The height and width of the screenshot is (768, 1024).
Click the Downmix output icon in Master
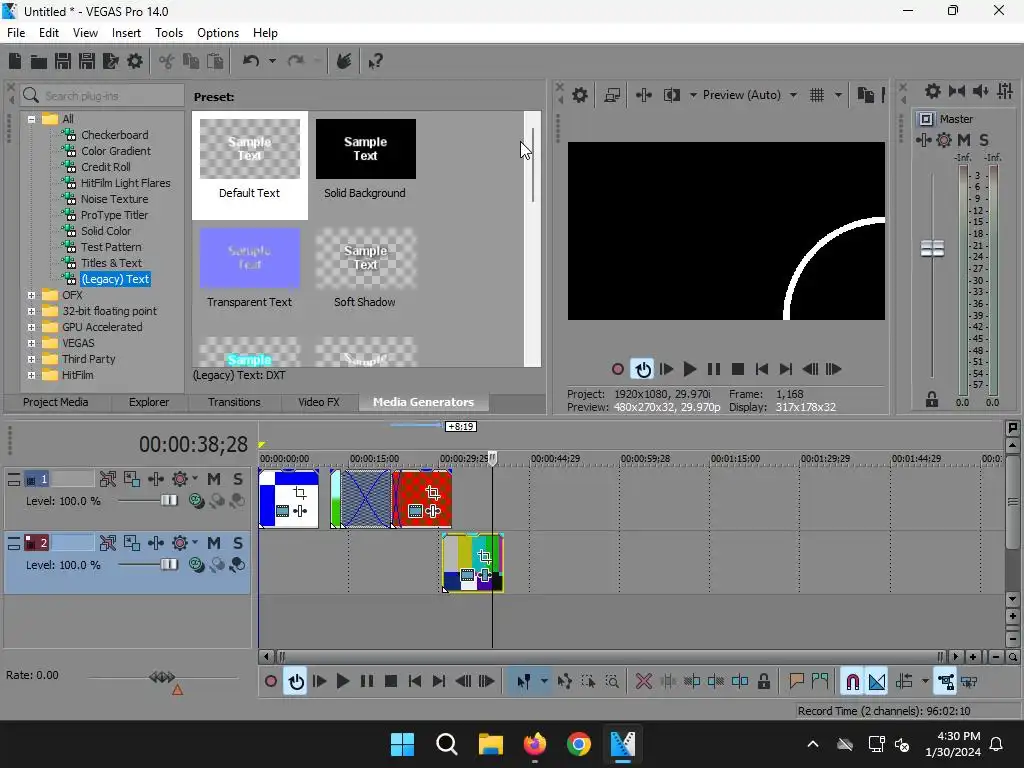click(957, 91)
